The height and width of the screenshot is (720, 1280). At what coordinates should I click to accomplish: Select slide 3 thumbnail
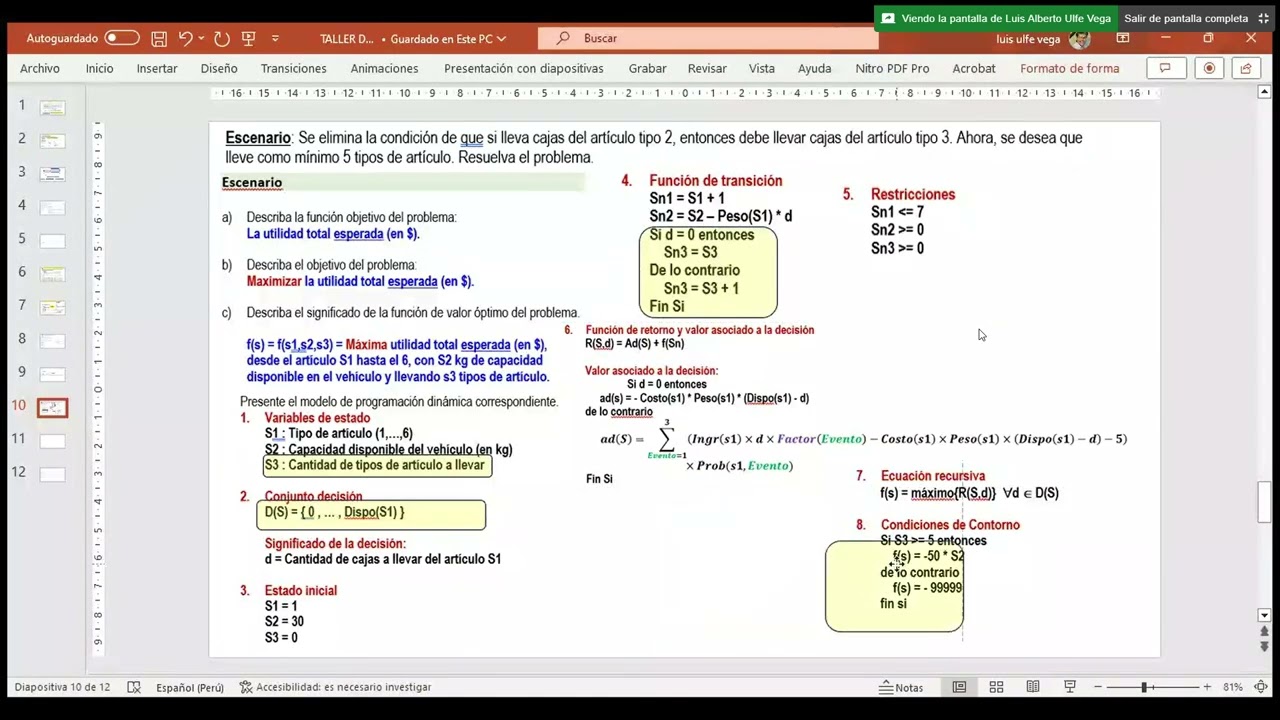pos(52,174)
